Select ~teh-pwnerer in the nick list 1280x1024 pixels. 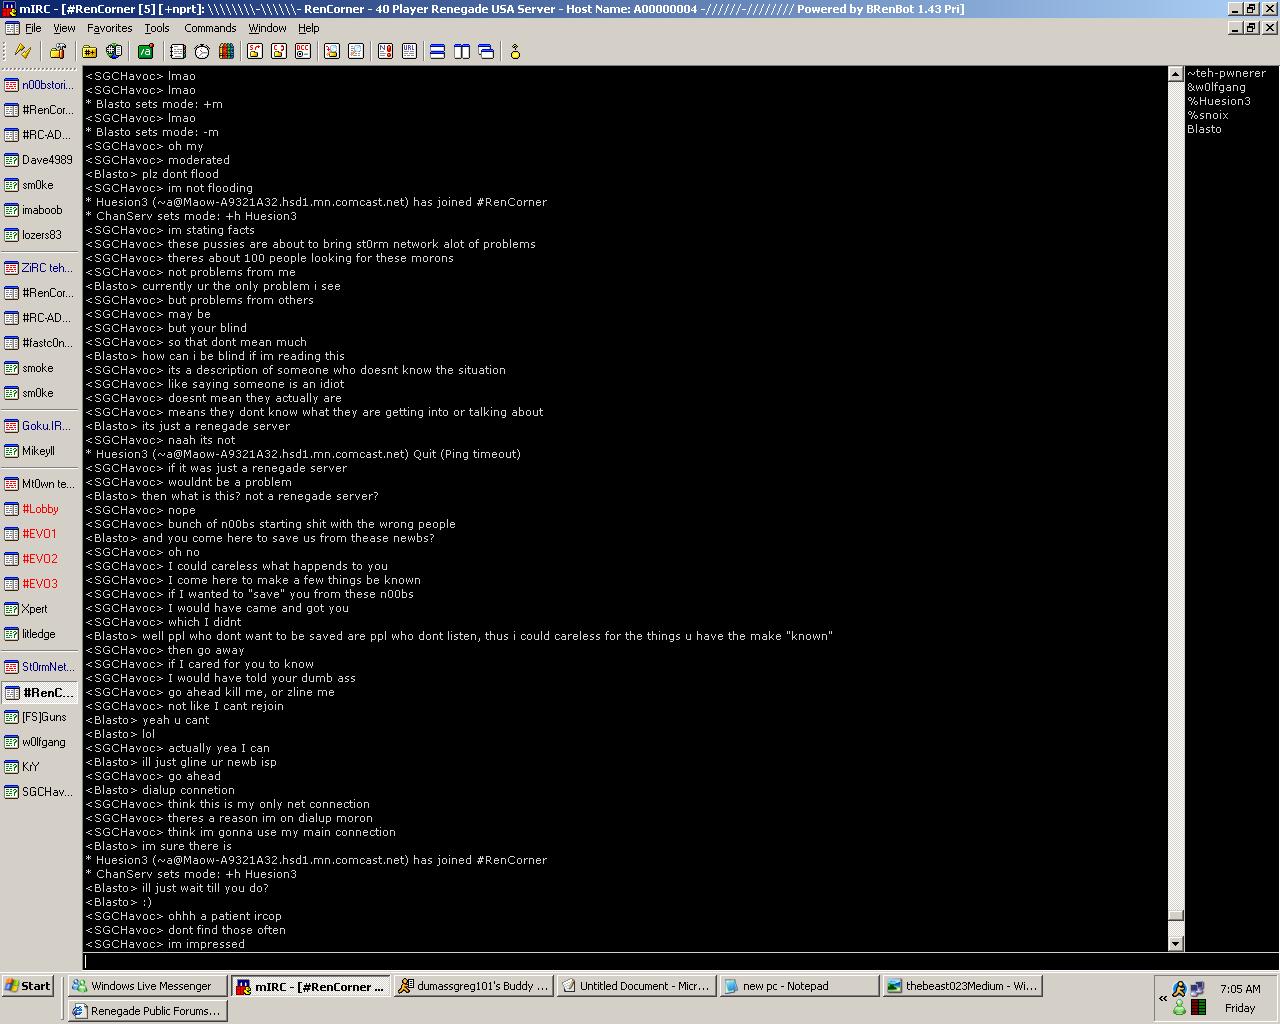point(1226,73)
